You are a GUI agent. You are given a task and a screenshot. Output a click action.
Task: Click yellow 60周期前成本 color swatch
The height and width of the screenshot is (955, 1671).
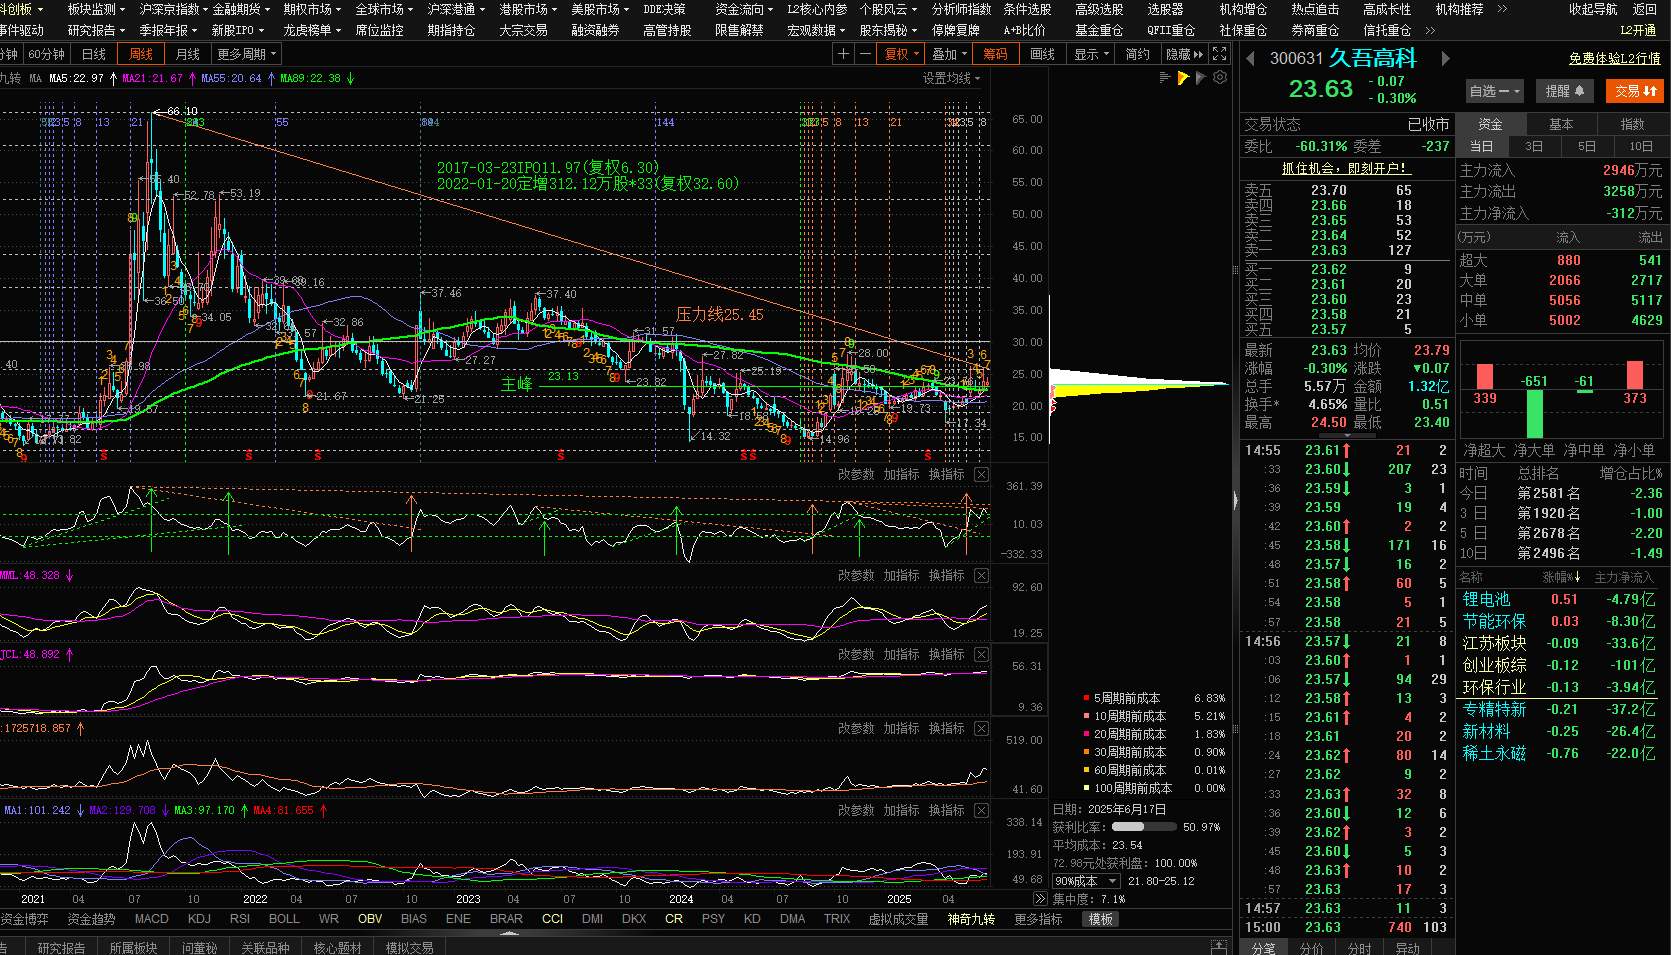pos(1086,770)
